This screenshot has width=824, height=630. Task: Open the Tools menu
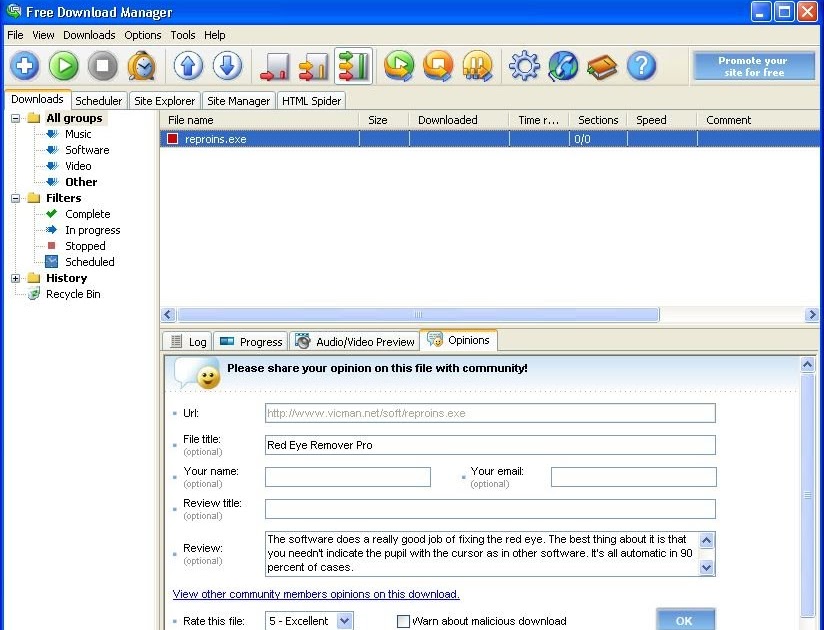[182, 35]
